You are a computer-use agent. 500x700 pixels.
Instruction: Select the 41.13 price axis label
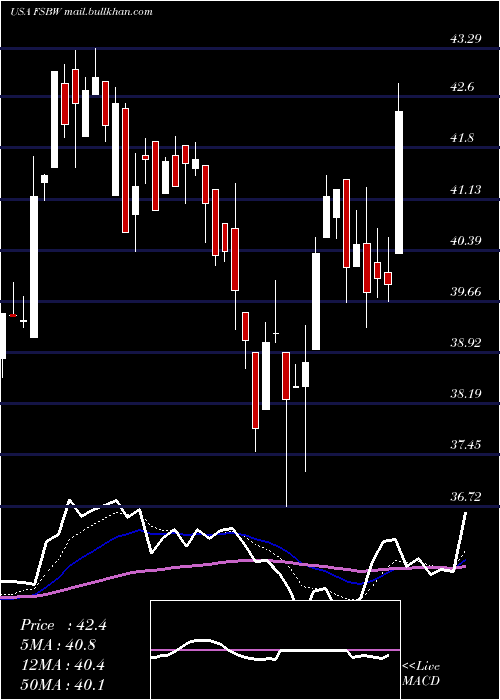click(x=466, y=190)
